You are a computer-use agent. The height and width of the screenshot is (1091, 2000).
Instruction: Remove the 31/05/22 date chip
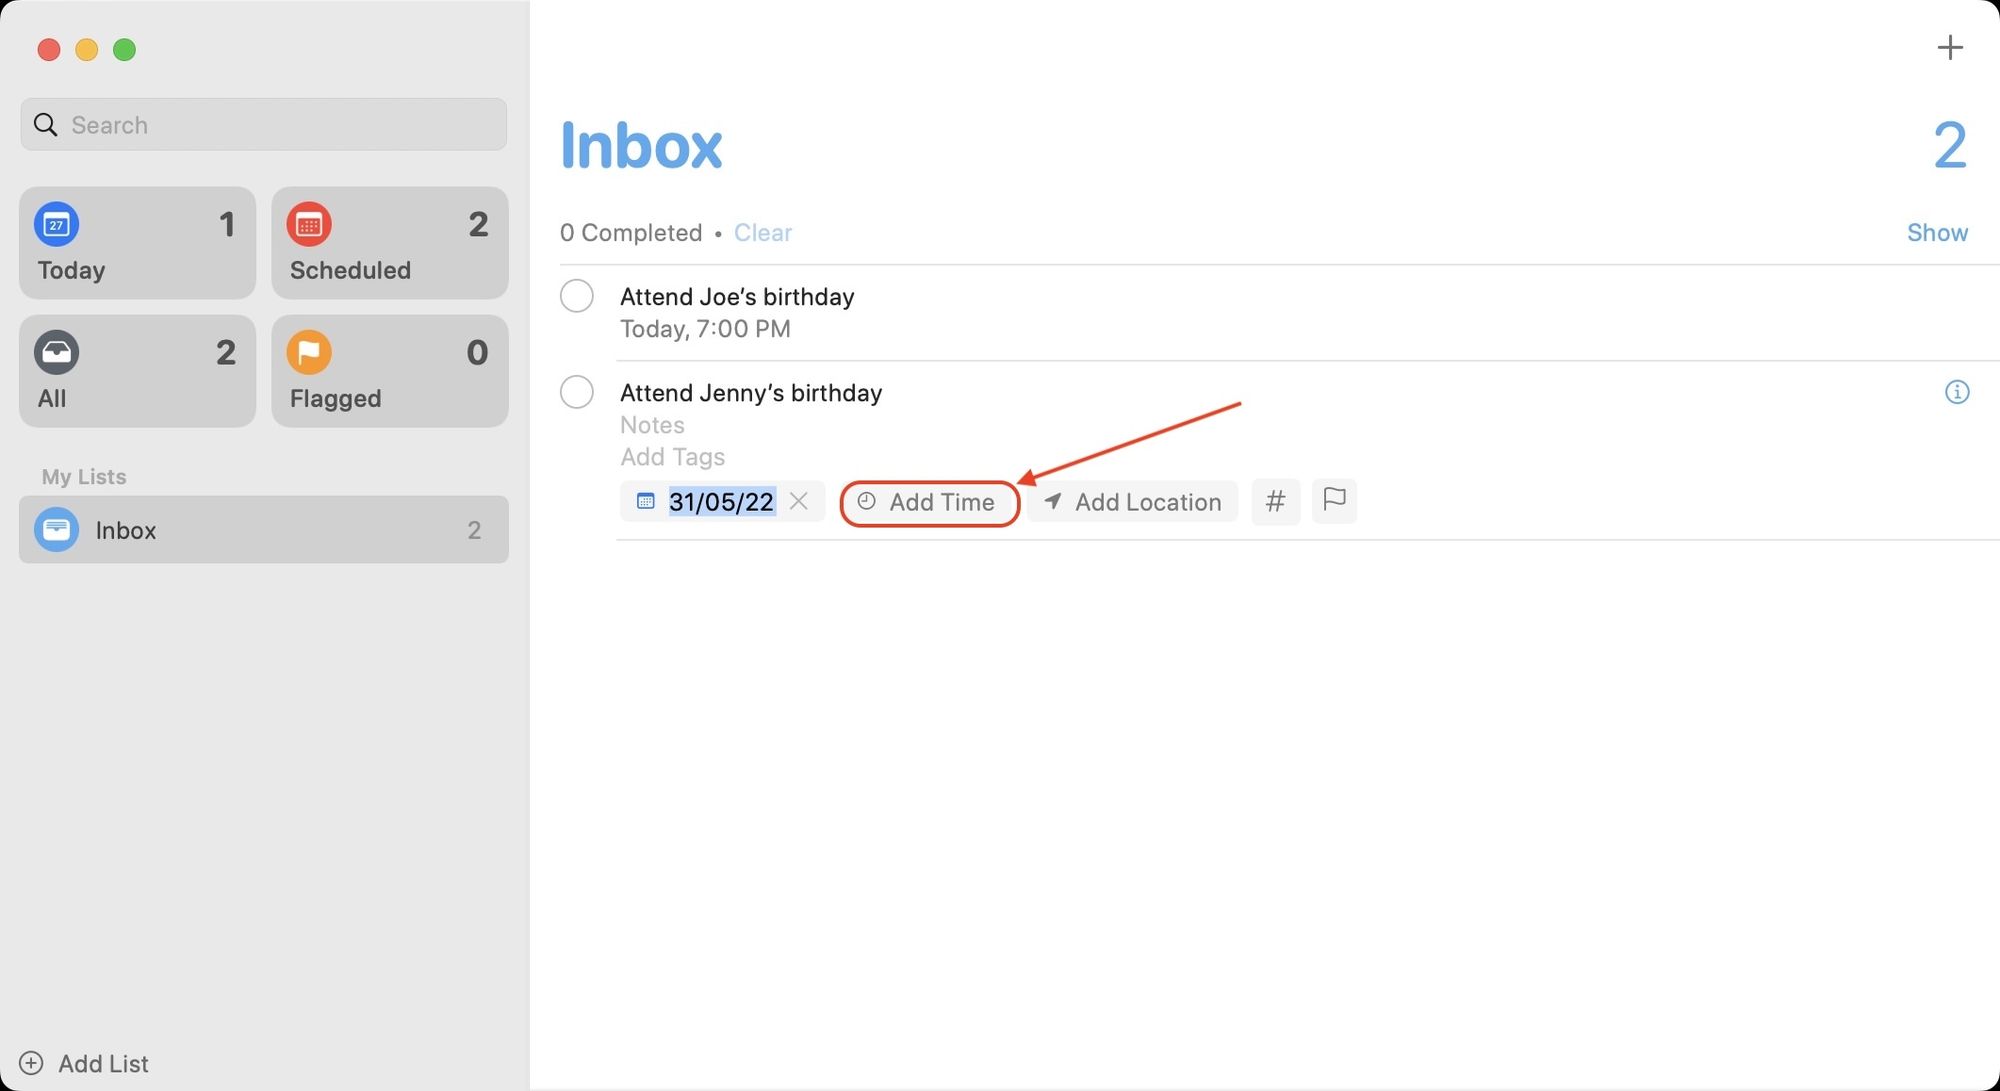(799, 501)
